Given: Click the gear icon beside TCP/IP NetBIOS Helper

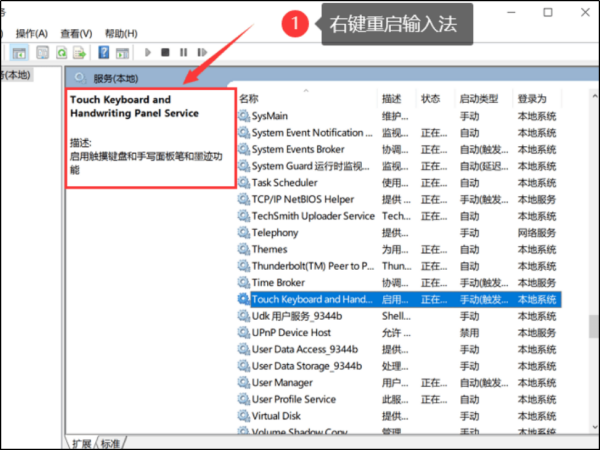Looking at the screenshot, I should click(243, 199).
